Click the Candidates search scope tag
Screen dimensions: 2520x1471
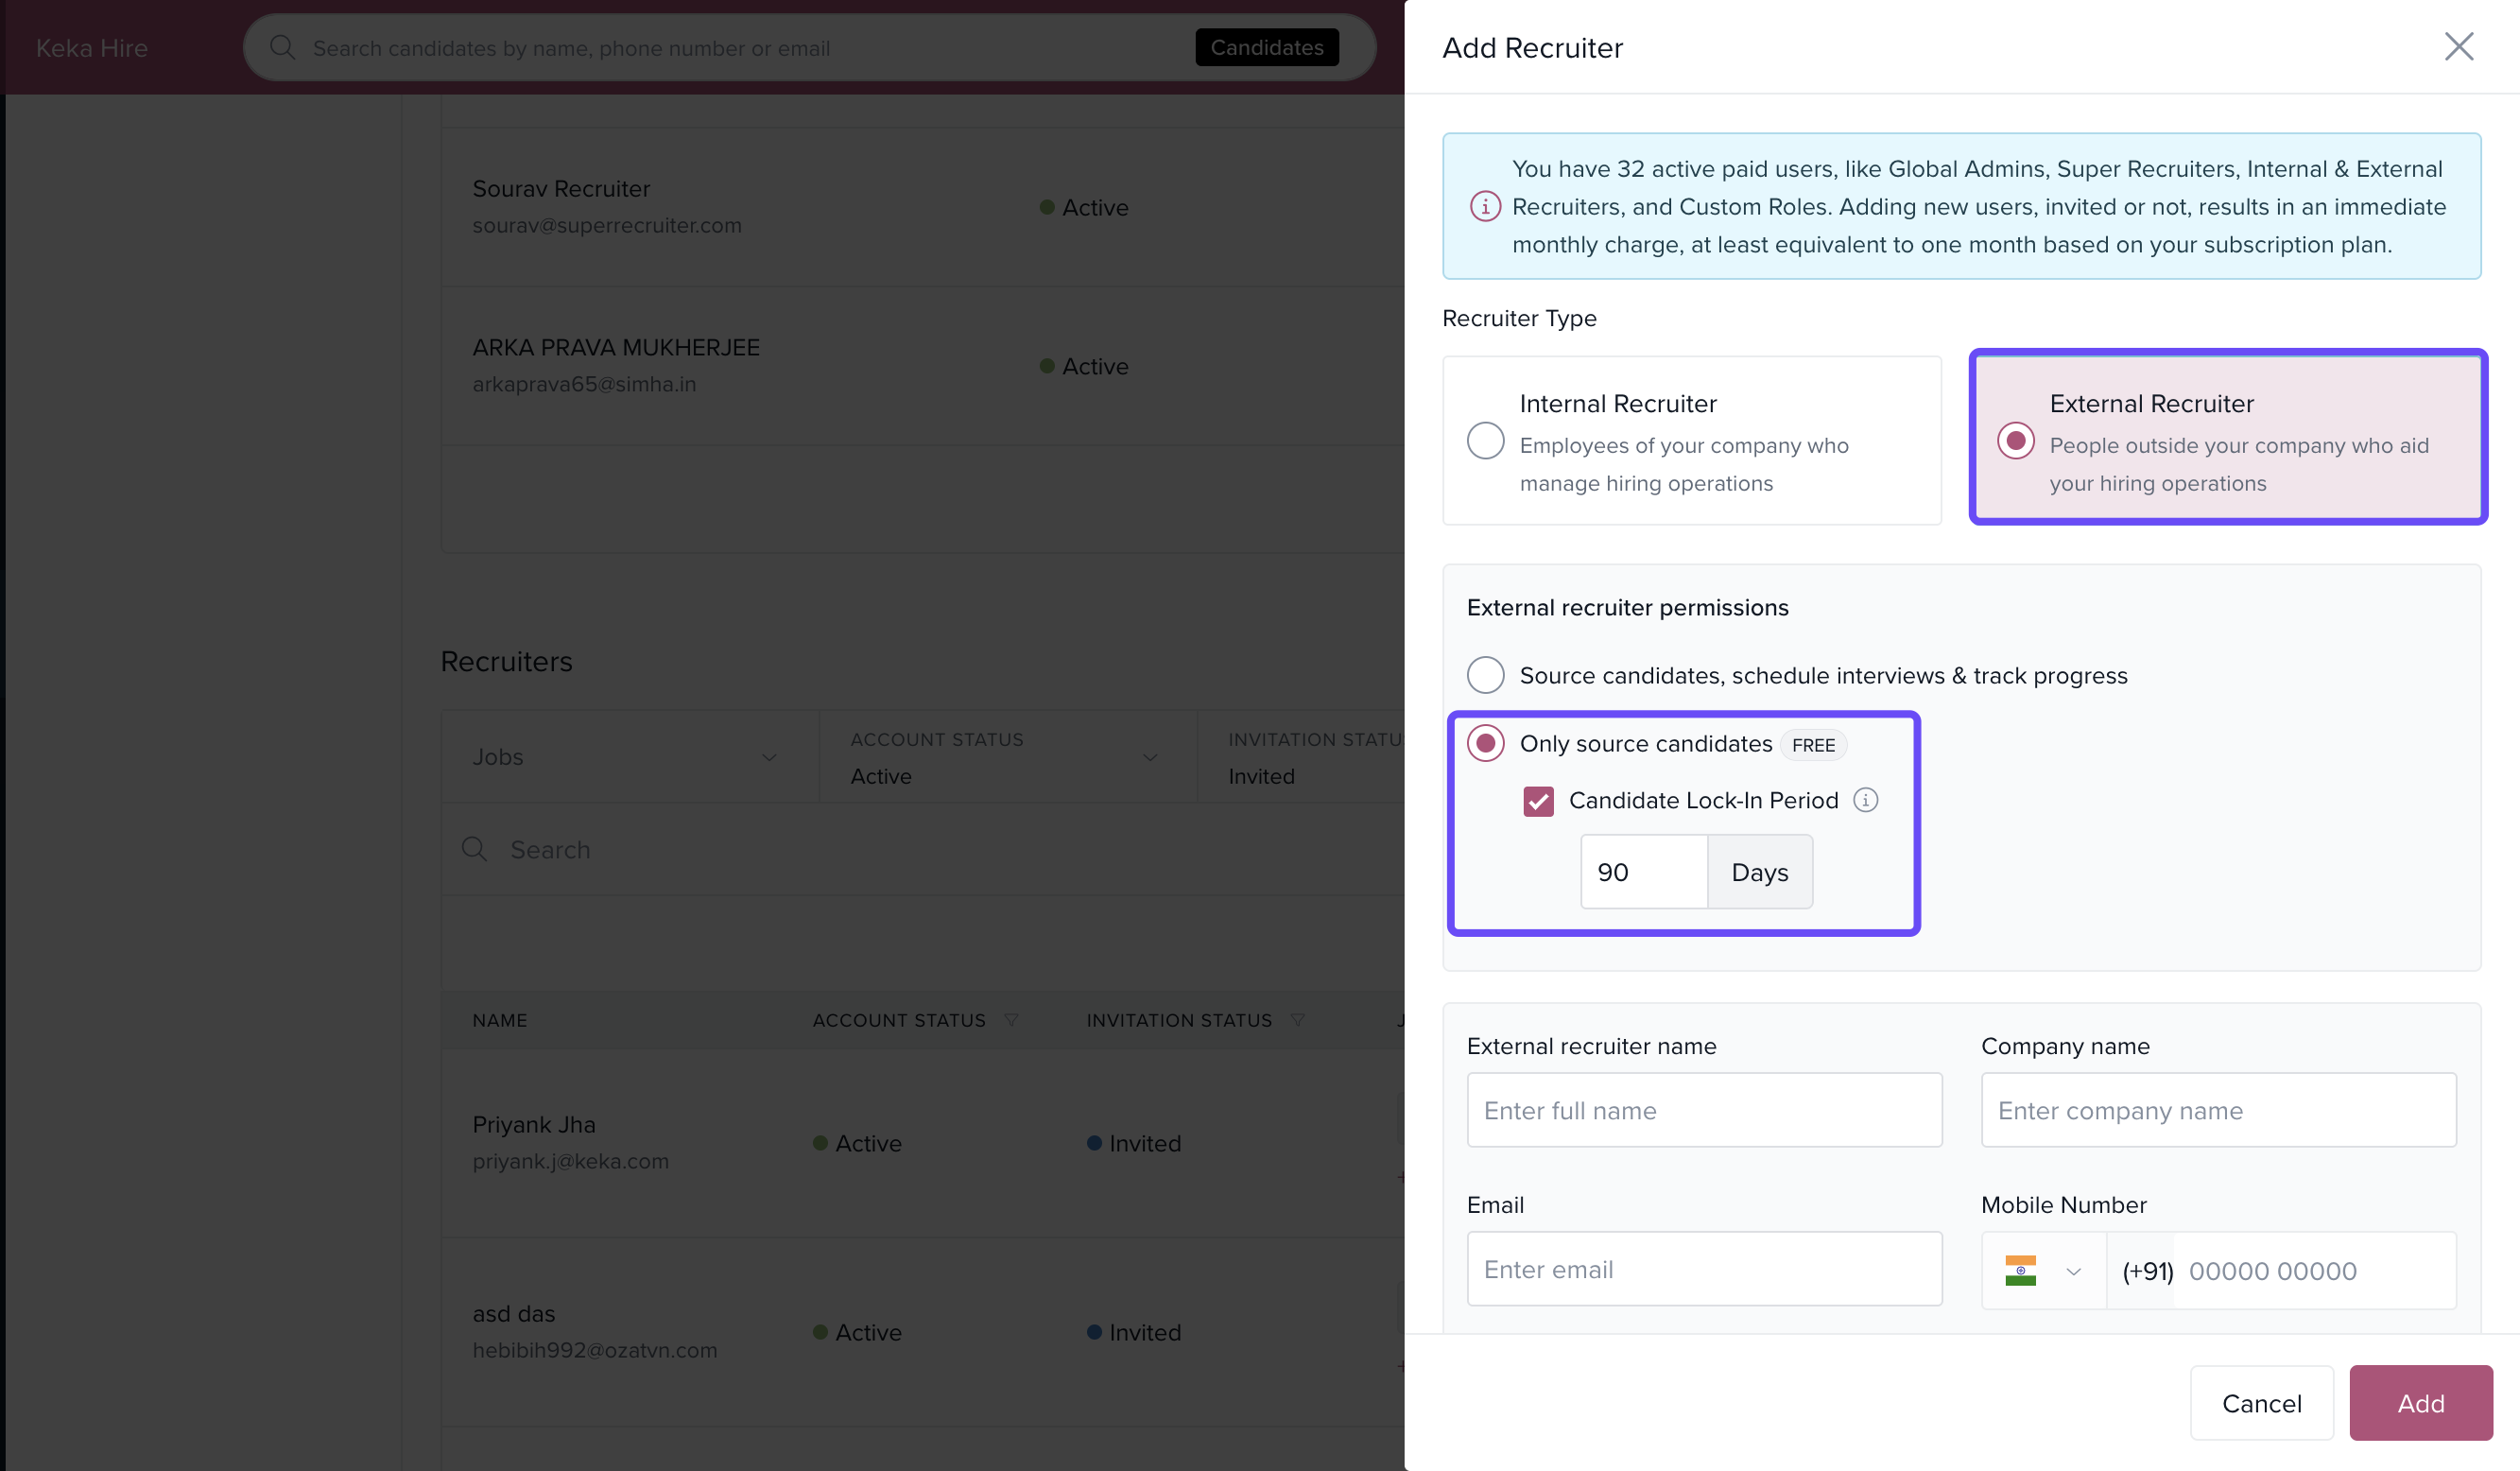(1266, 48)
